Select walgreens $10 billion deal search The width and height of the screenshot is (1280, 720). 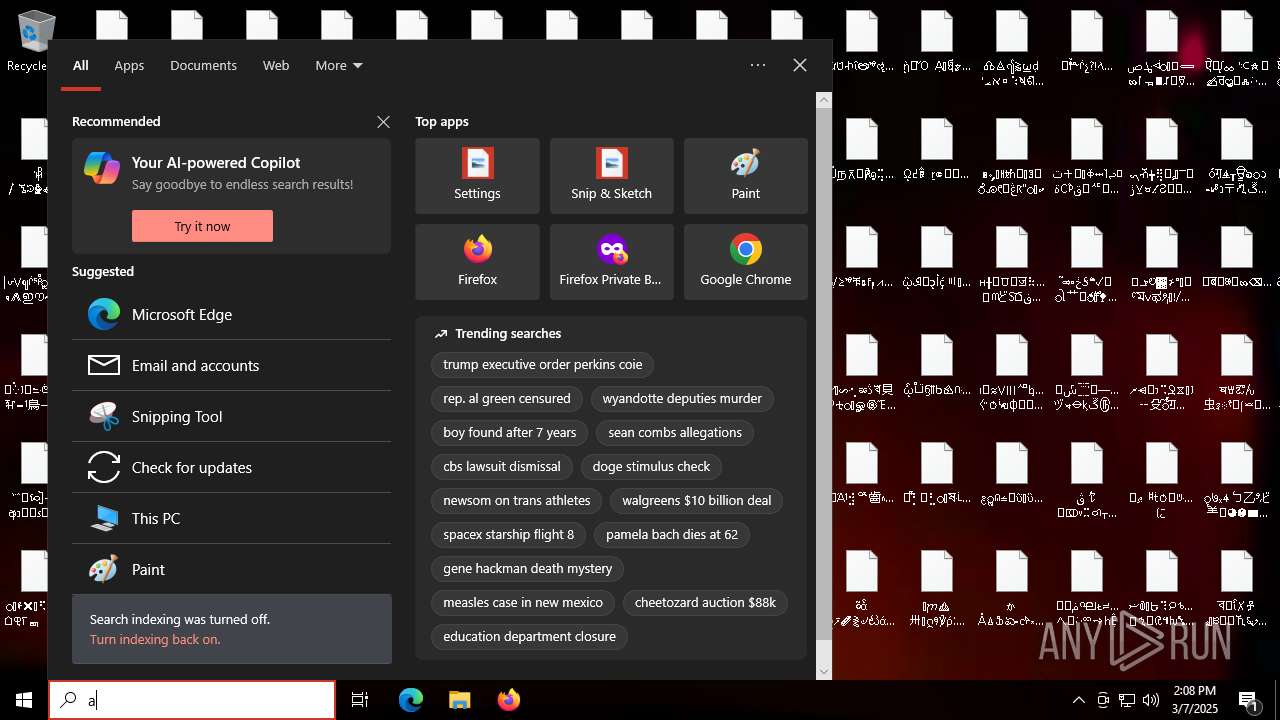pyautogui.click(x=697, y=500)
